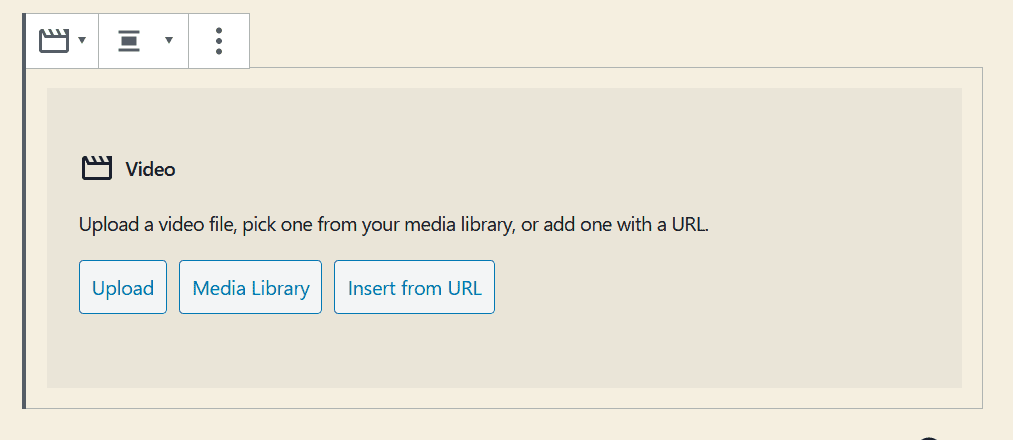Upload a video file from the computer
Viewport: 1013px width, 440px height.
tap(123, 287)
